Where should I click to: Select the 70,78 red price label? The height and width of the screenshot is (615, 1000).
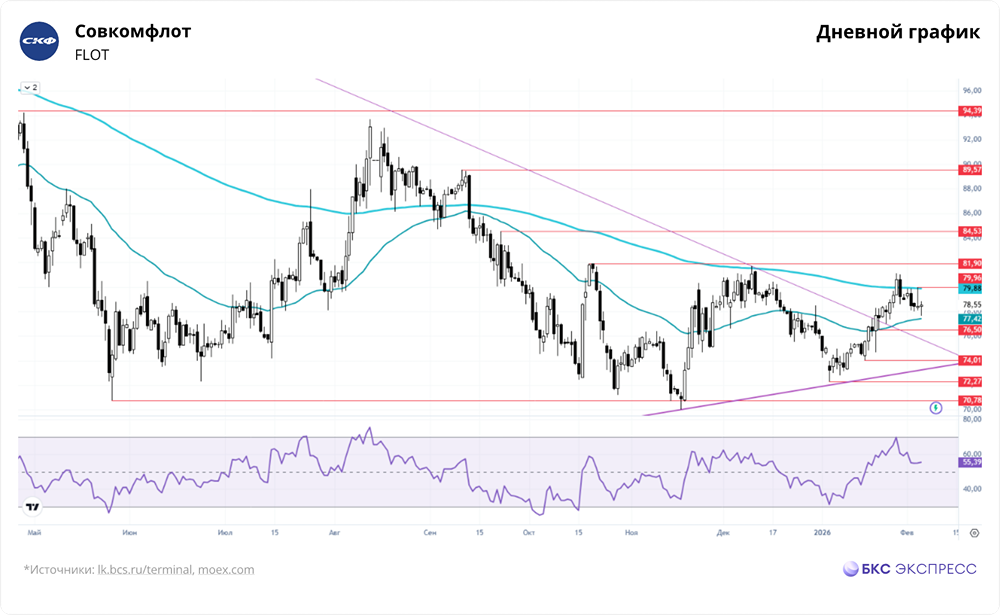(971, 400)
